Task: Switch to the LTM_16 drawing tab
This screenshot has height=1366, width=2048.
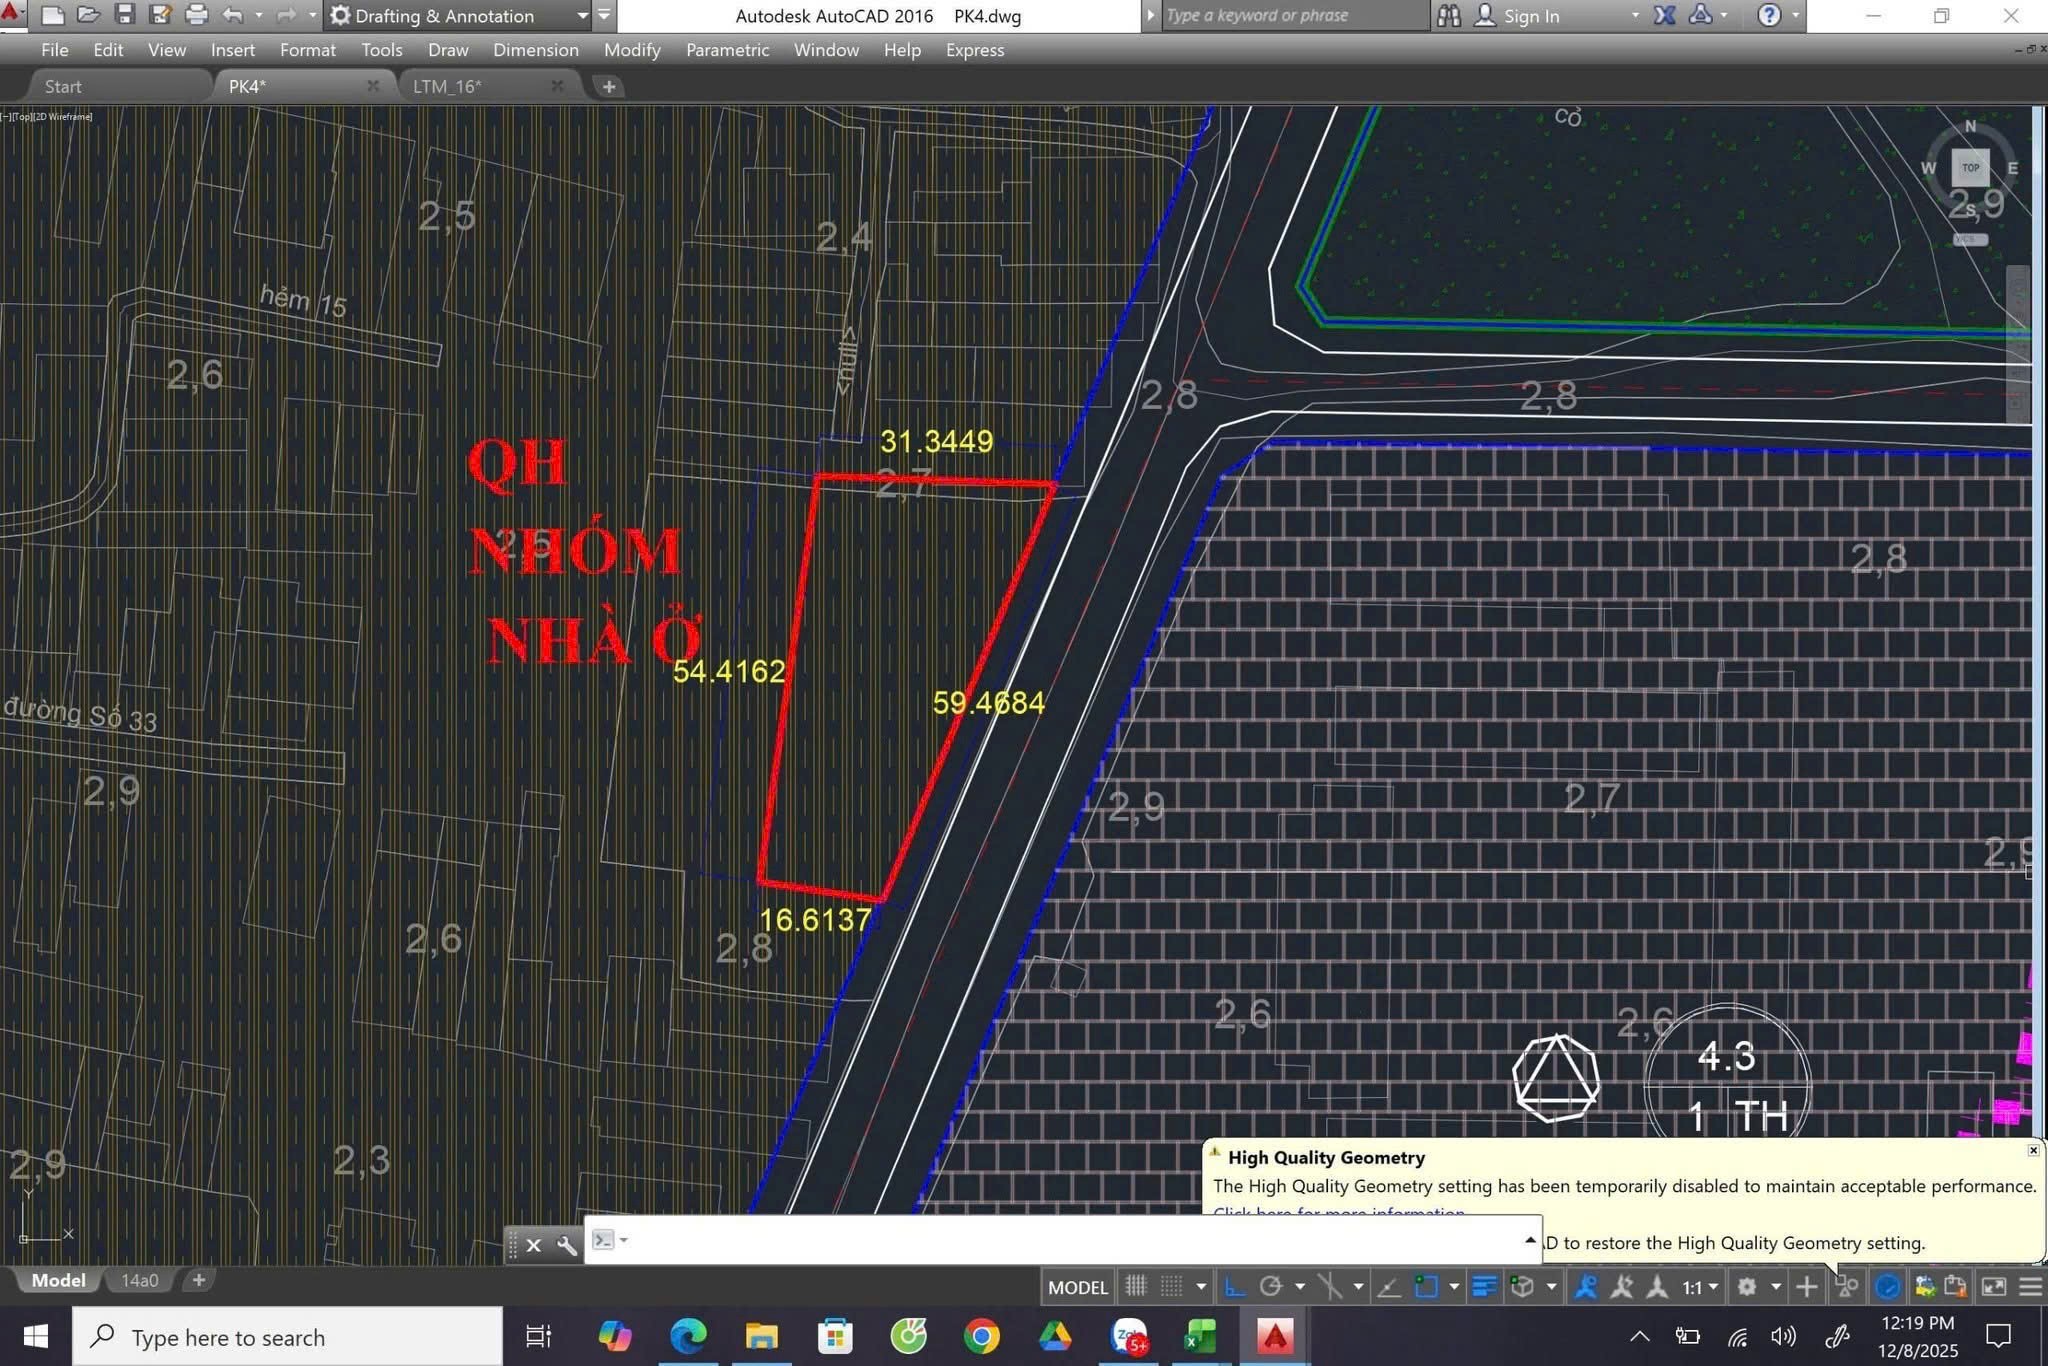Action: click(448, 86)
